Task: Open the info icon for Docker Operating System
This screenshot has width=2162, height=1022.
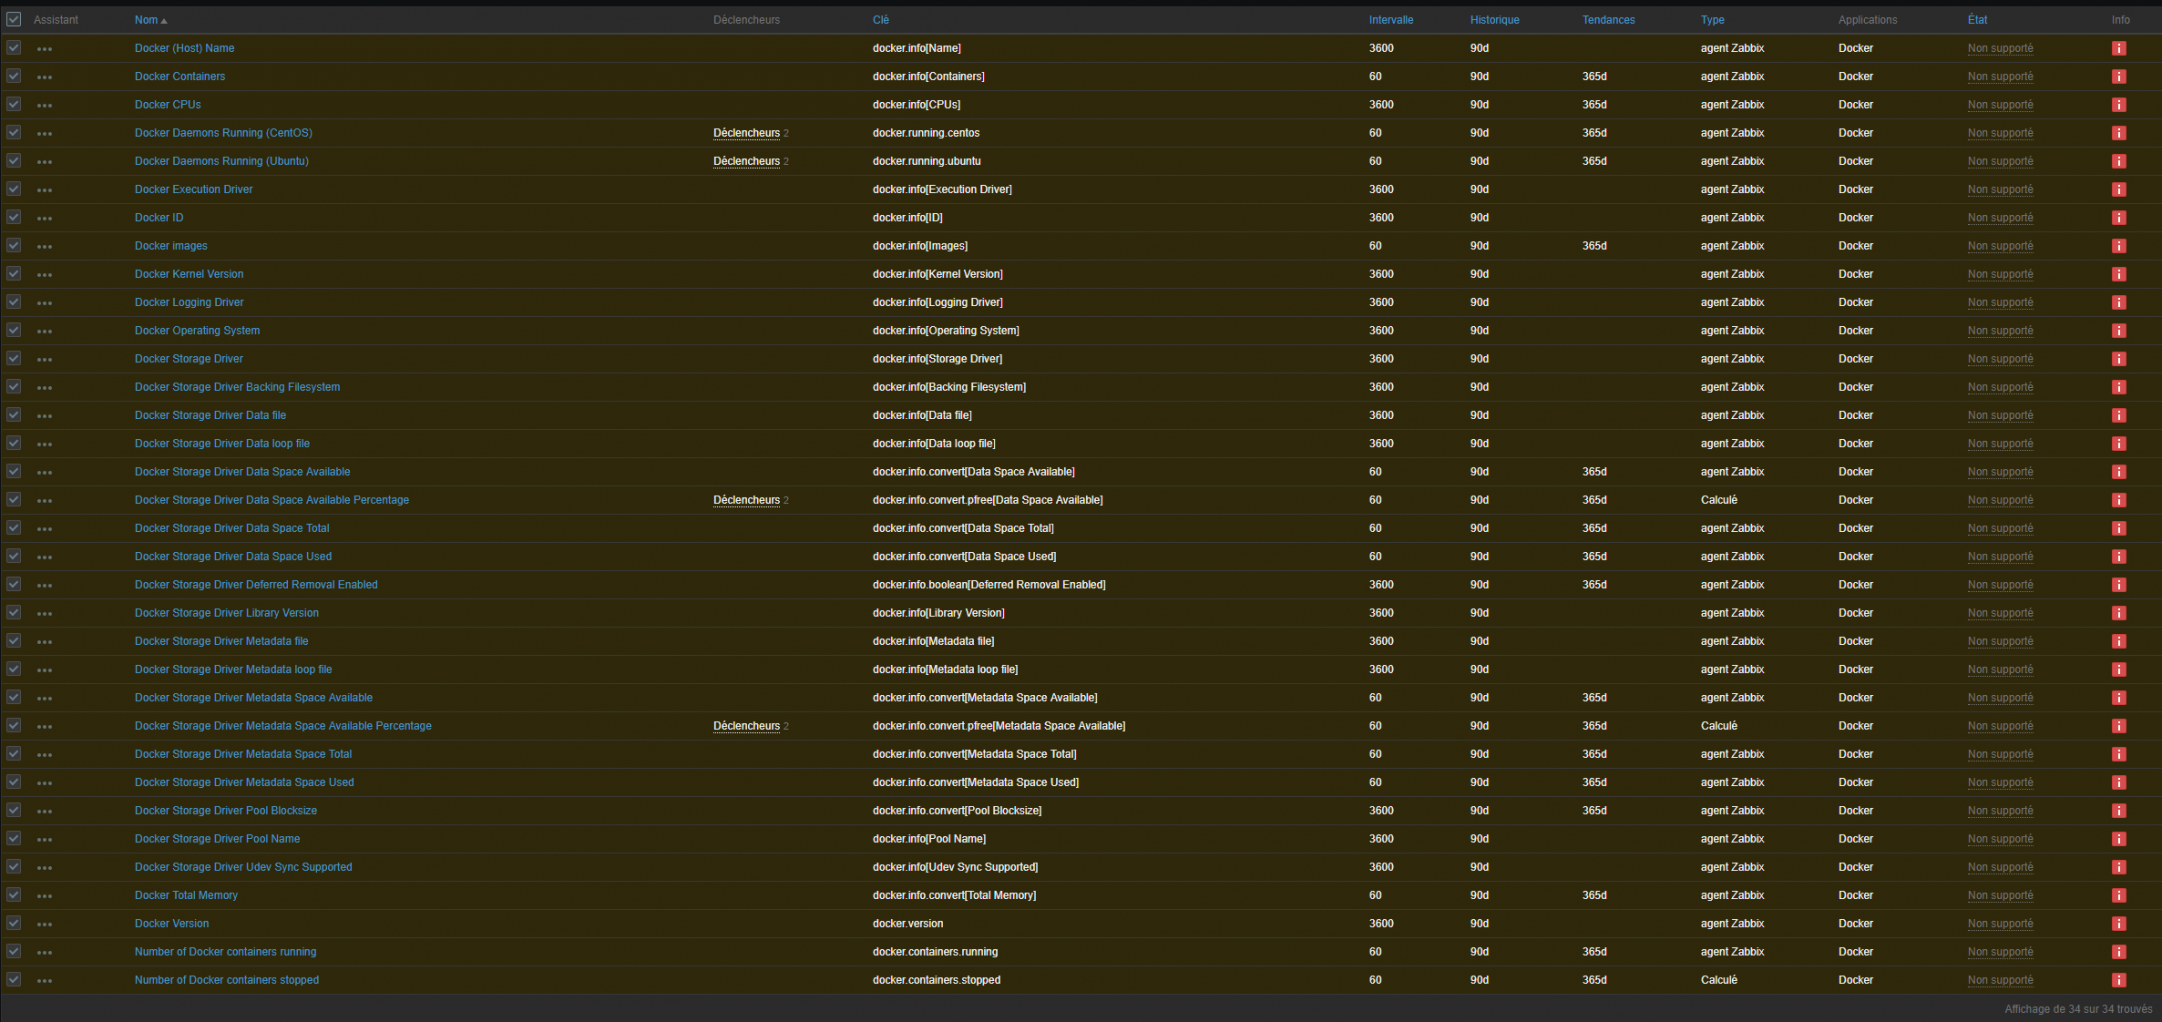Action: tap(2118, 331)
